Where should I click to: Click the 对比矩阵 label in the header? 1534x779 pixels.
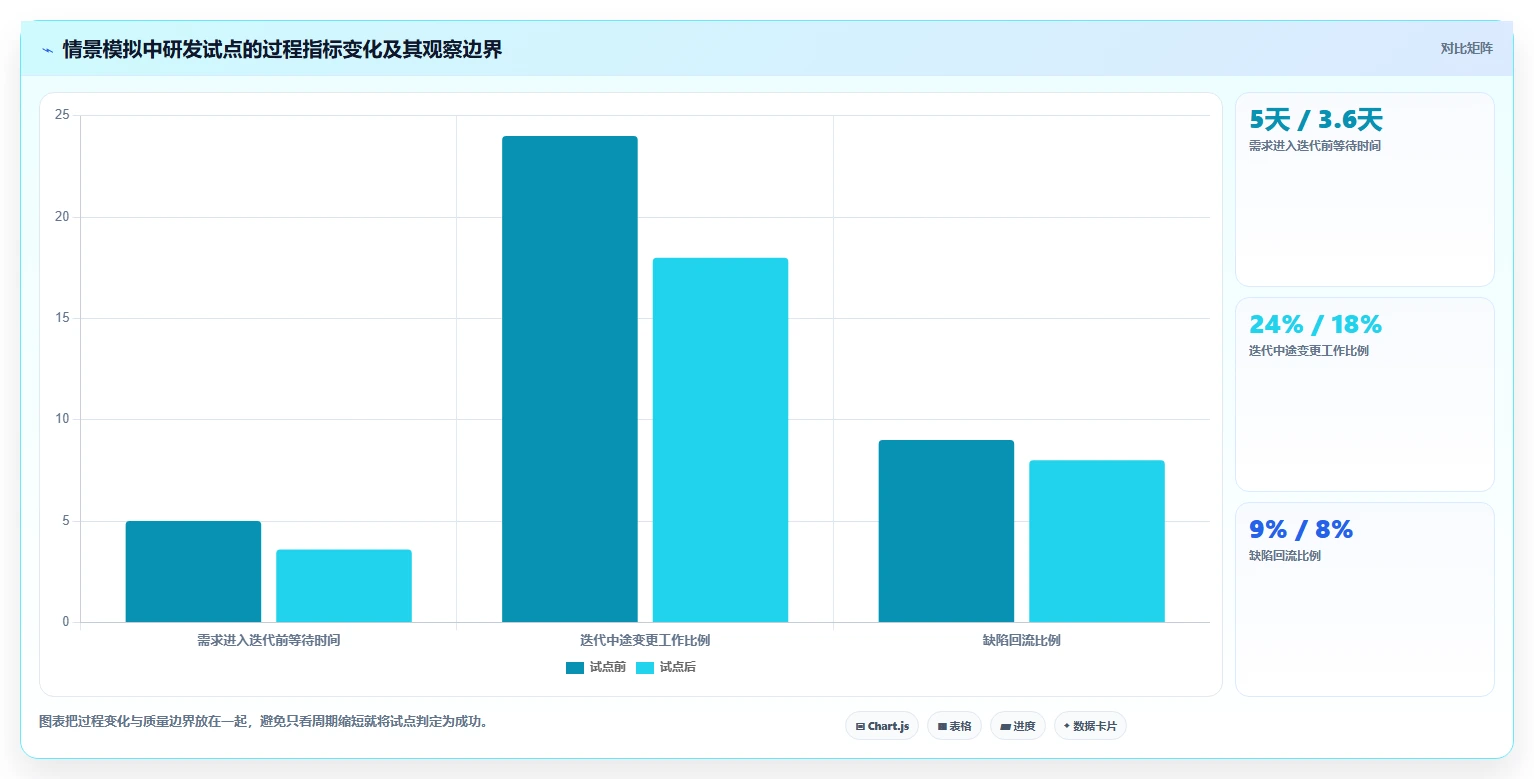(1466, 49)
